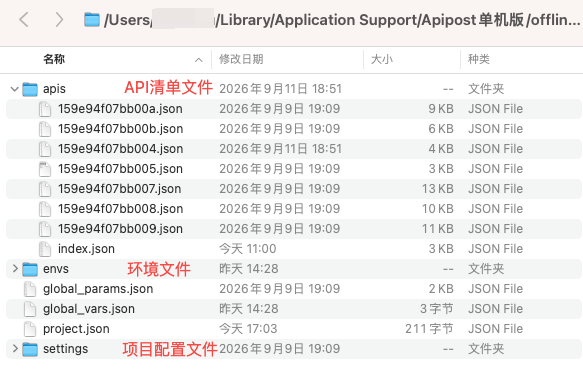Click file icon of index.json
The image size is (583, 371).
(x=45, y=249)
